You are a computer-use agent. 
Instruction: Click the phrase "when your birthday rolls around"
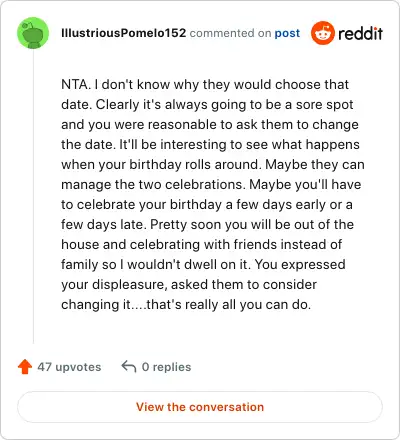click(160, 165)
